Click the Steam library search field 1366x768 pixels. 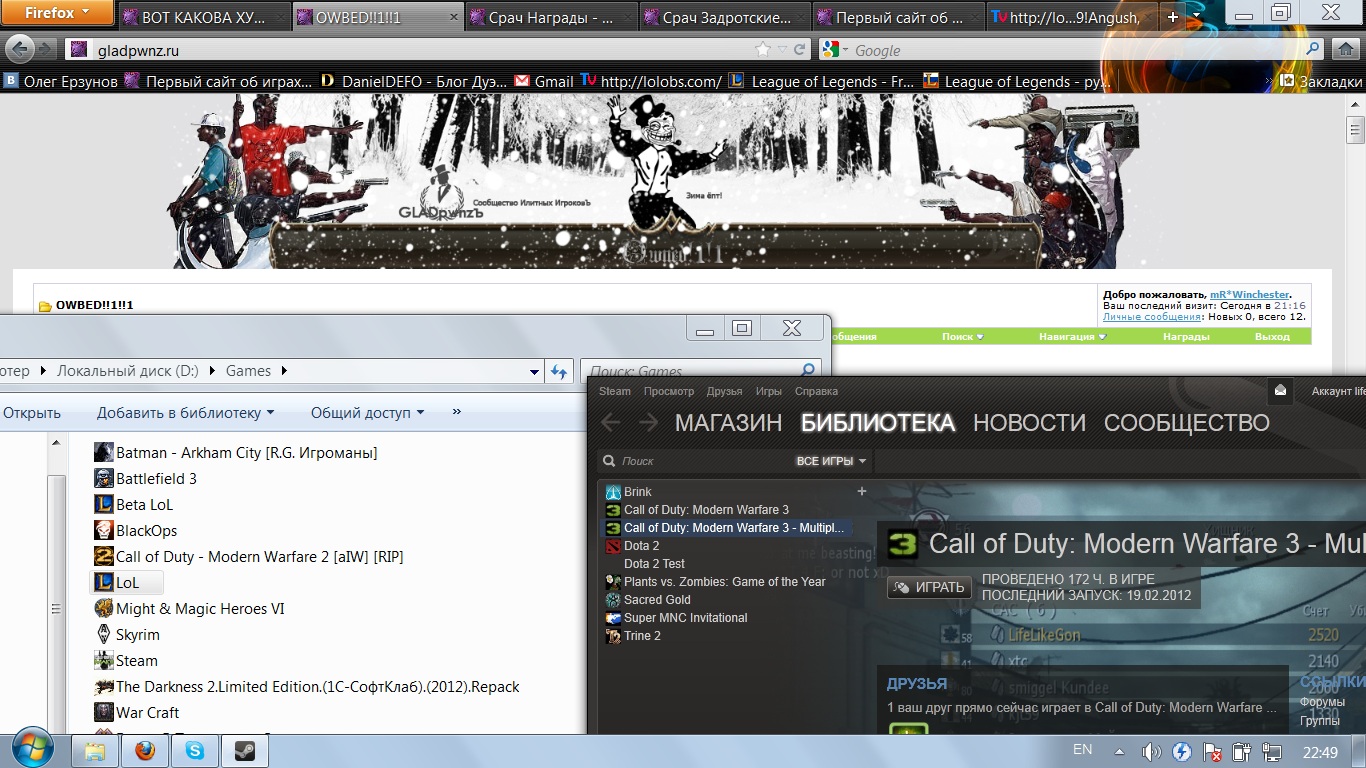(x=700, y=461)
